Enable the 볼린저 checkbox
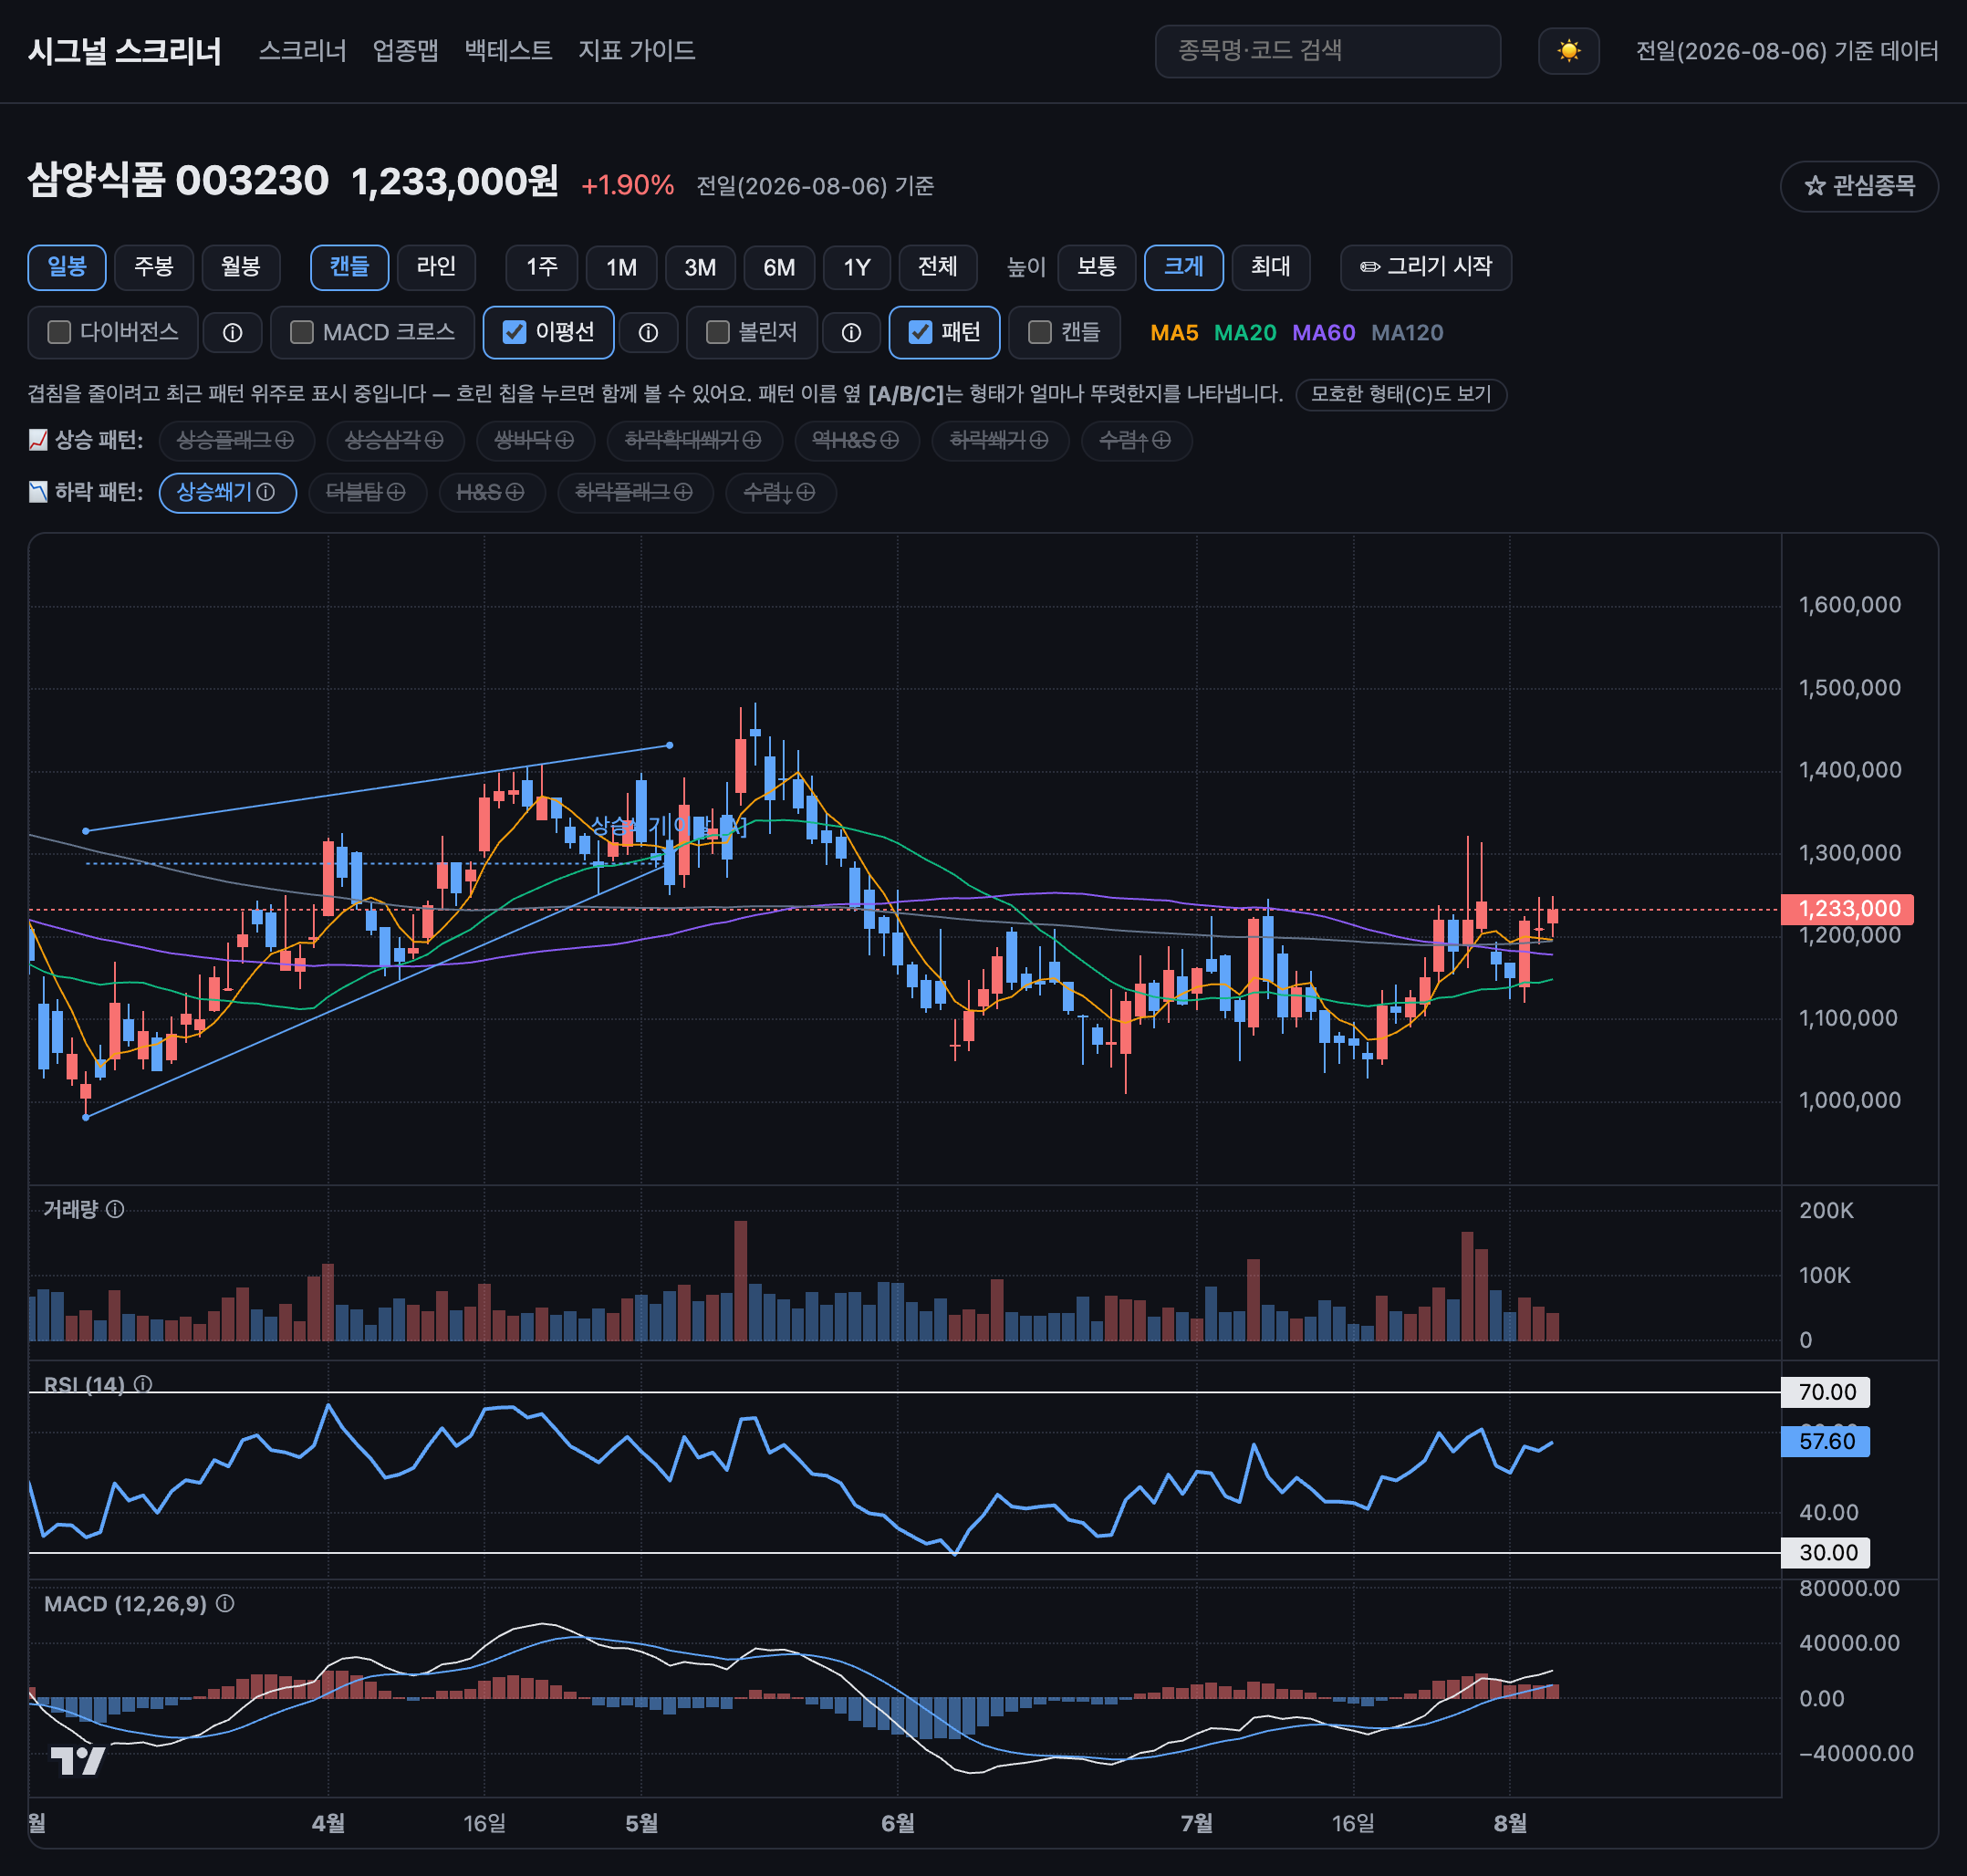Viewport: 1967px width, 1876px height. (717, 332)
